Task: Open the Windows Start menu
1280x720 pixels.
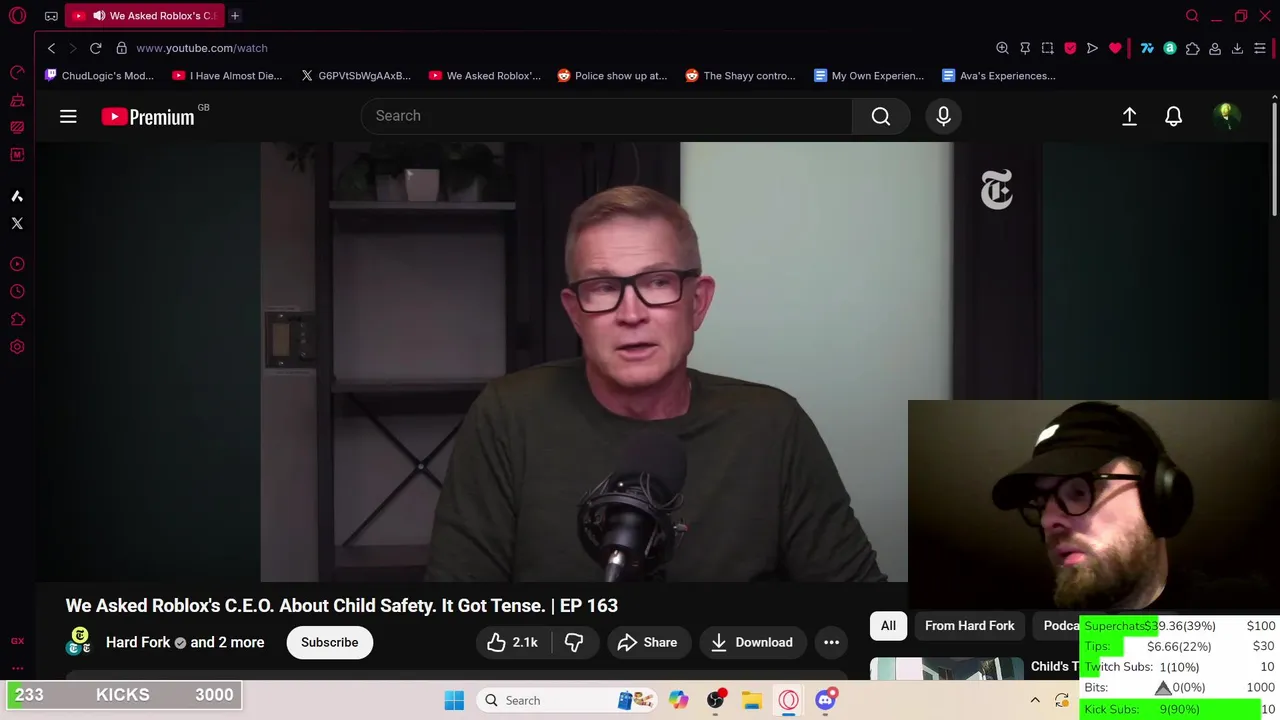Action: click(454, 700)
